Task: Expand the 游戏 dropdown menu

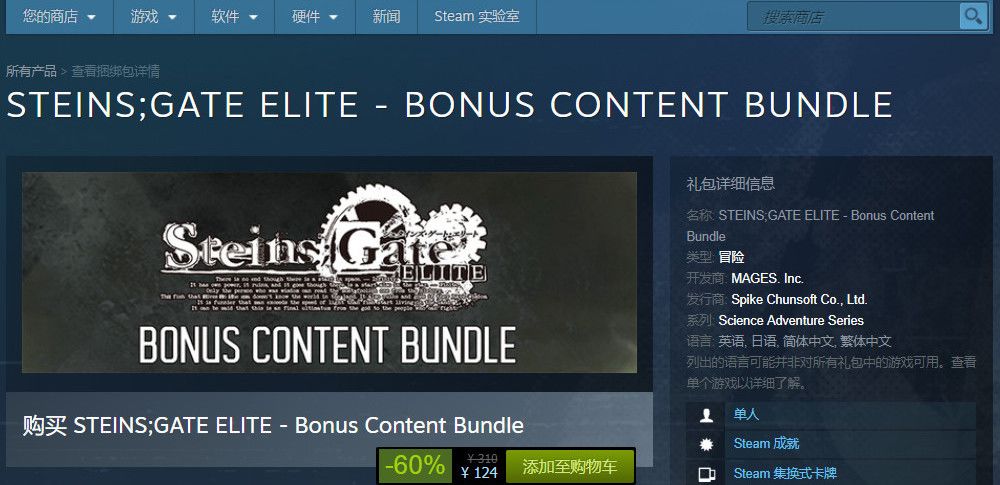Action: [x=154, y=17]
